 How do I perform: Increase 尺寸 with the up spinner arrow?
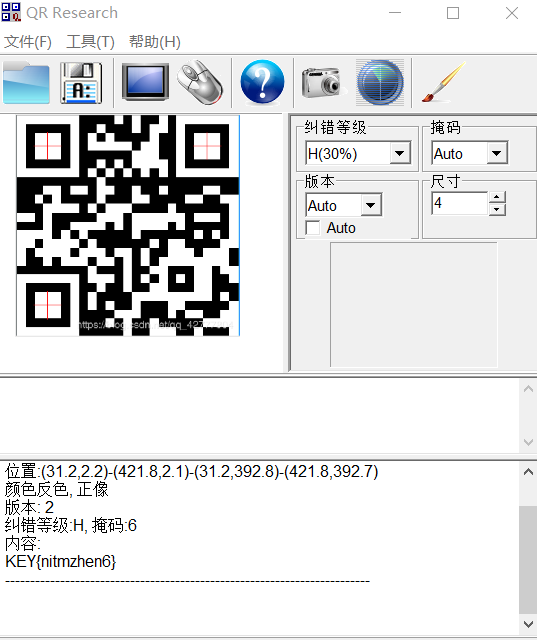click(x=497, y=197)
